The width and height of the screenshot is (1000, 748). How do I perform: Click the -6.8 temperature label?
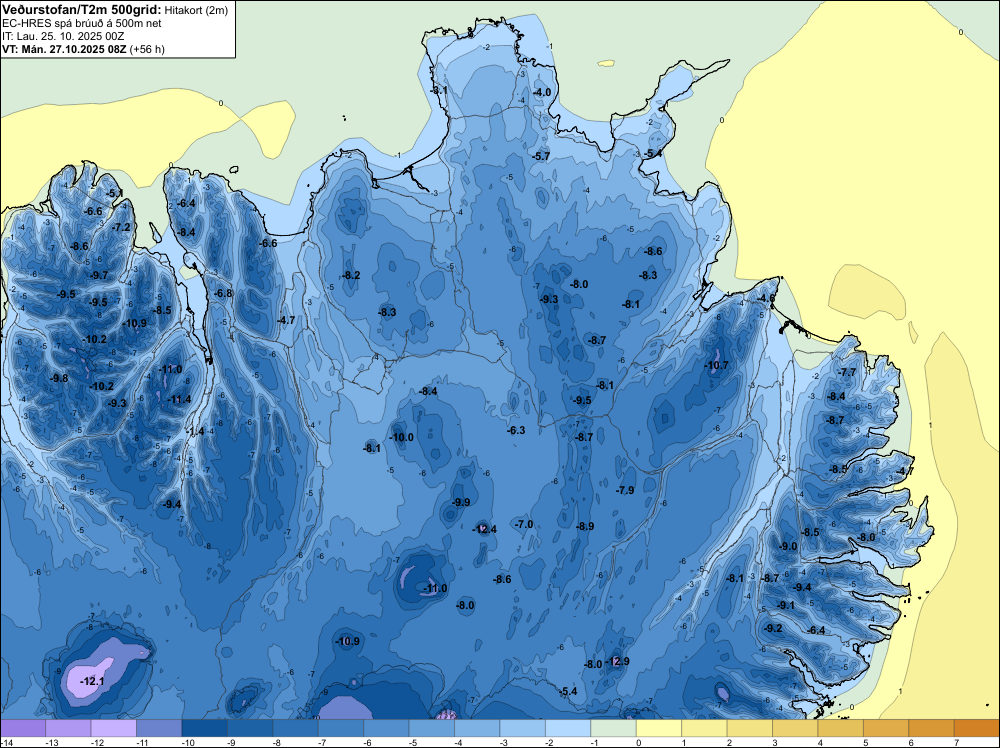223,293
